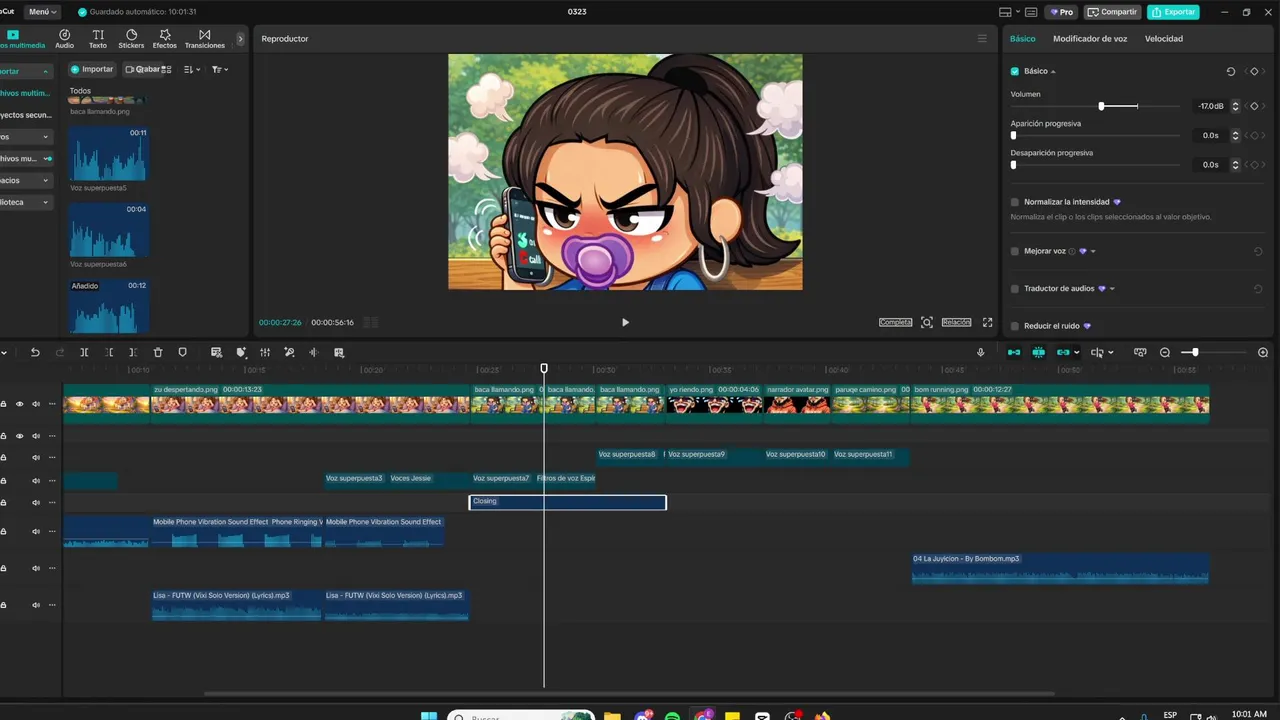
Task: Open the Menú dropdown
Action: coord(42,12)
